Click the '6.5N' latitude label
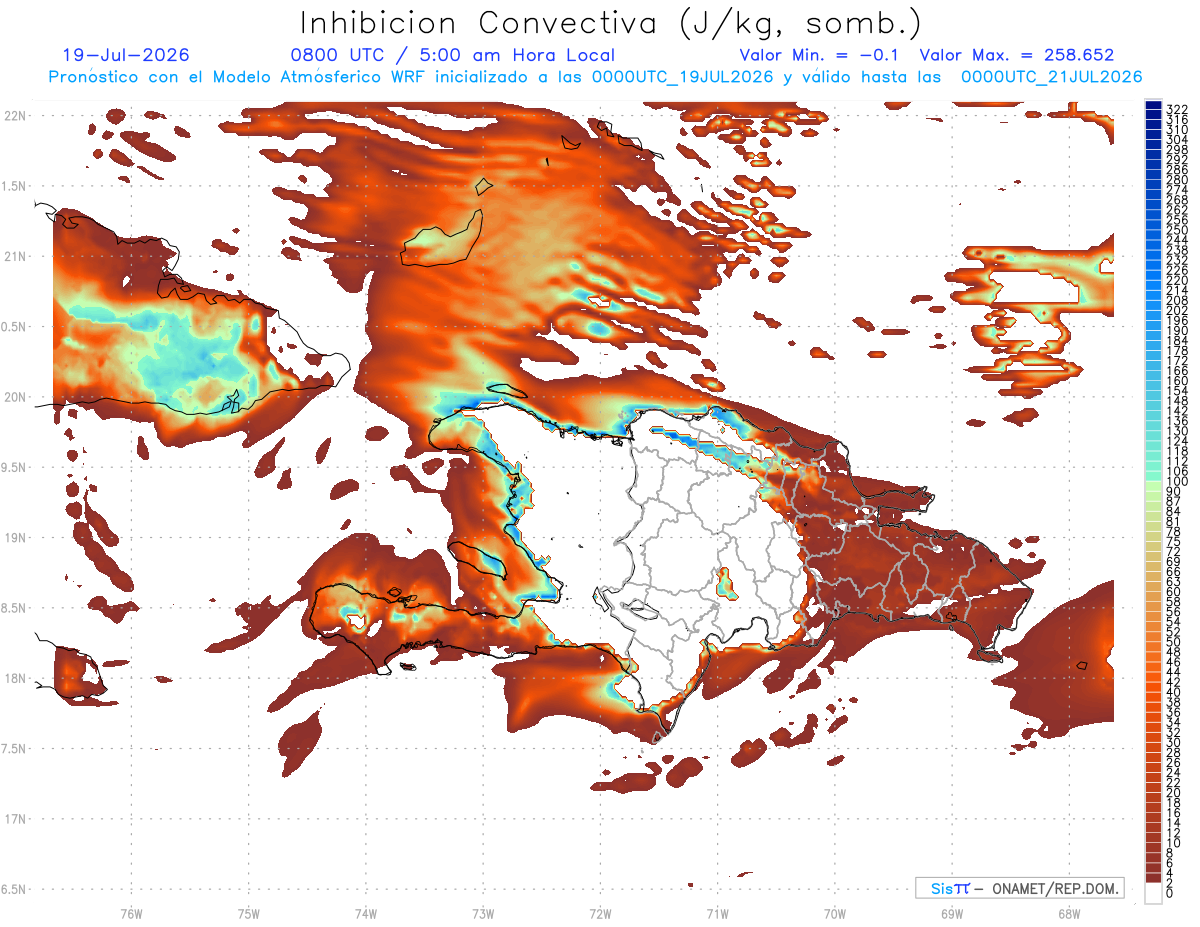The width and height of the screenshot is (1200, 927). [15, 889]
